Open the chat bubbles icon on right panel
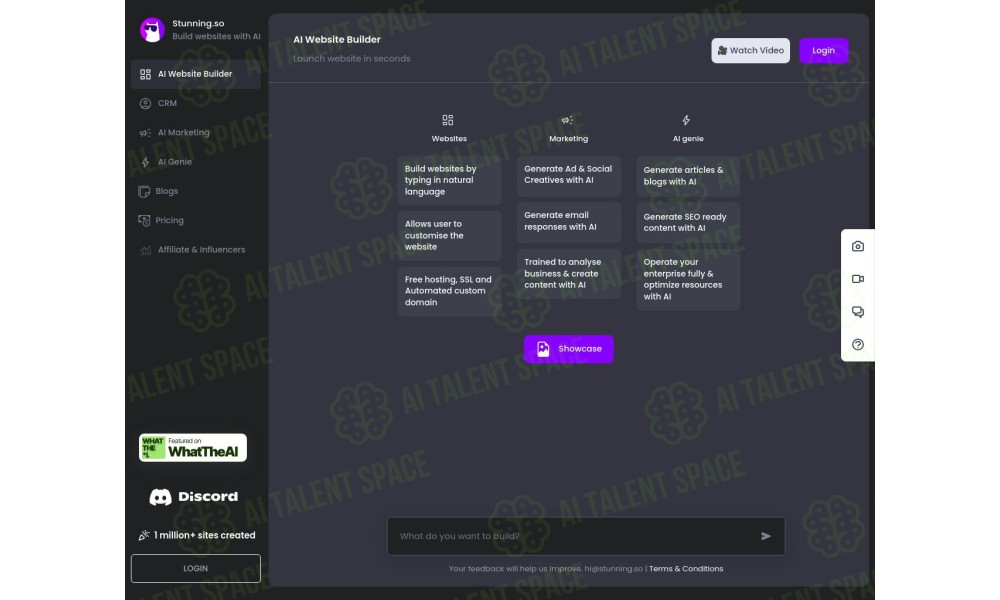This screenshot has height=600, width=1000. pos(858,312)
